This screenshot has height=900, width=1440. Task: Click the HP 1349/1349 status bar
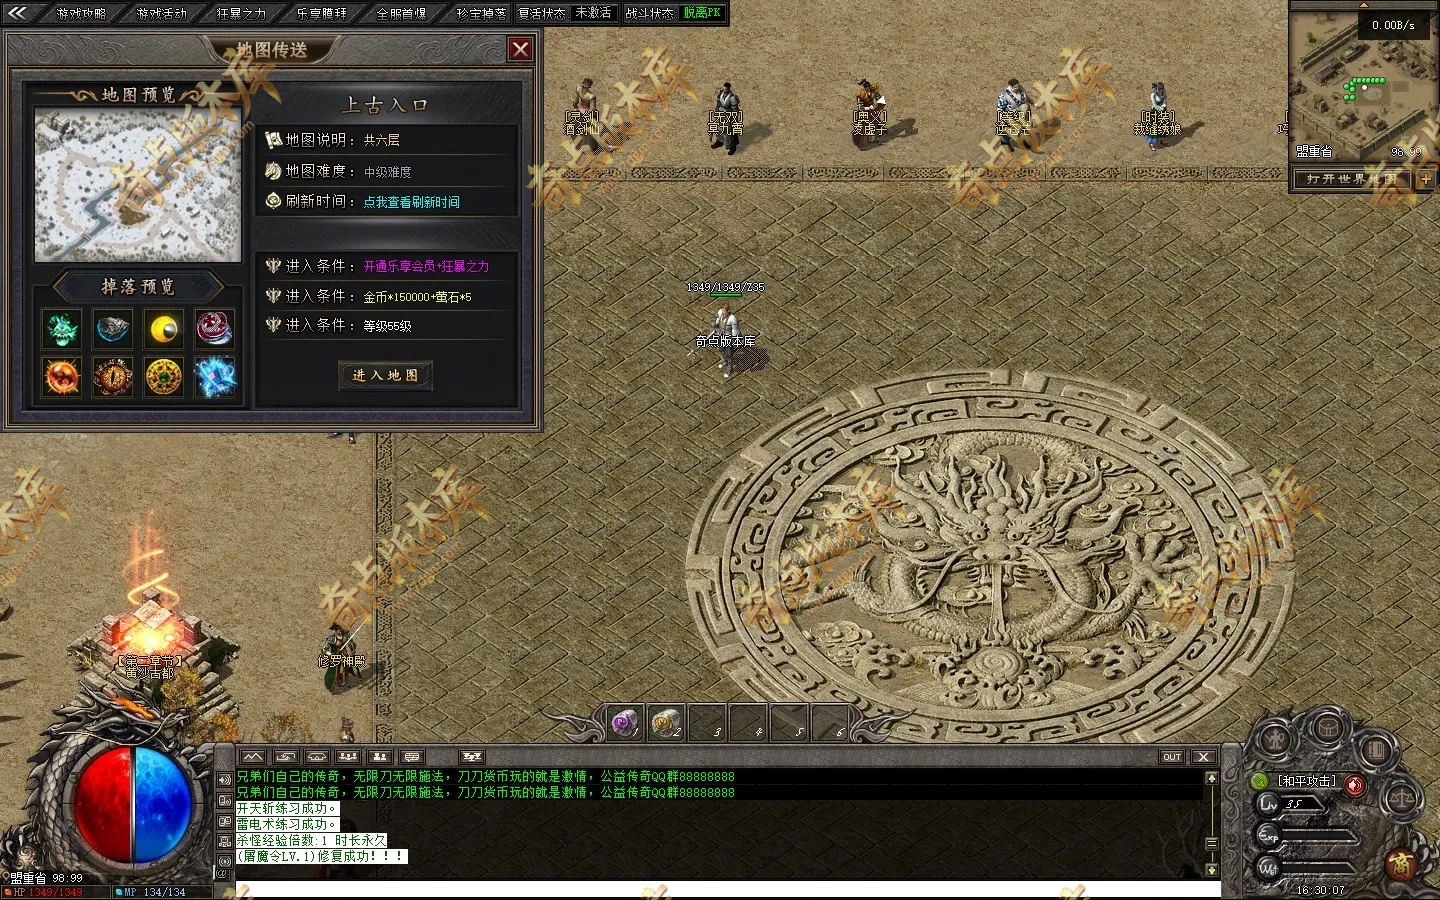tap(56, 892)
